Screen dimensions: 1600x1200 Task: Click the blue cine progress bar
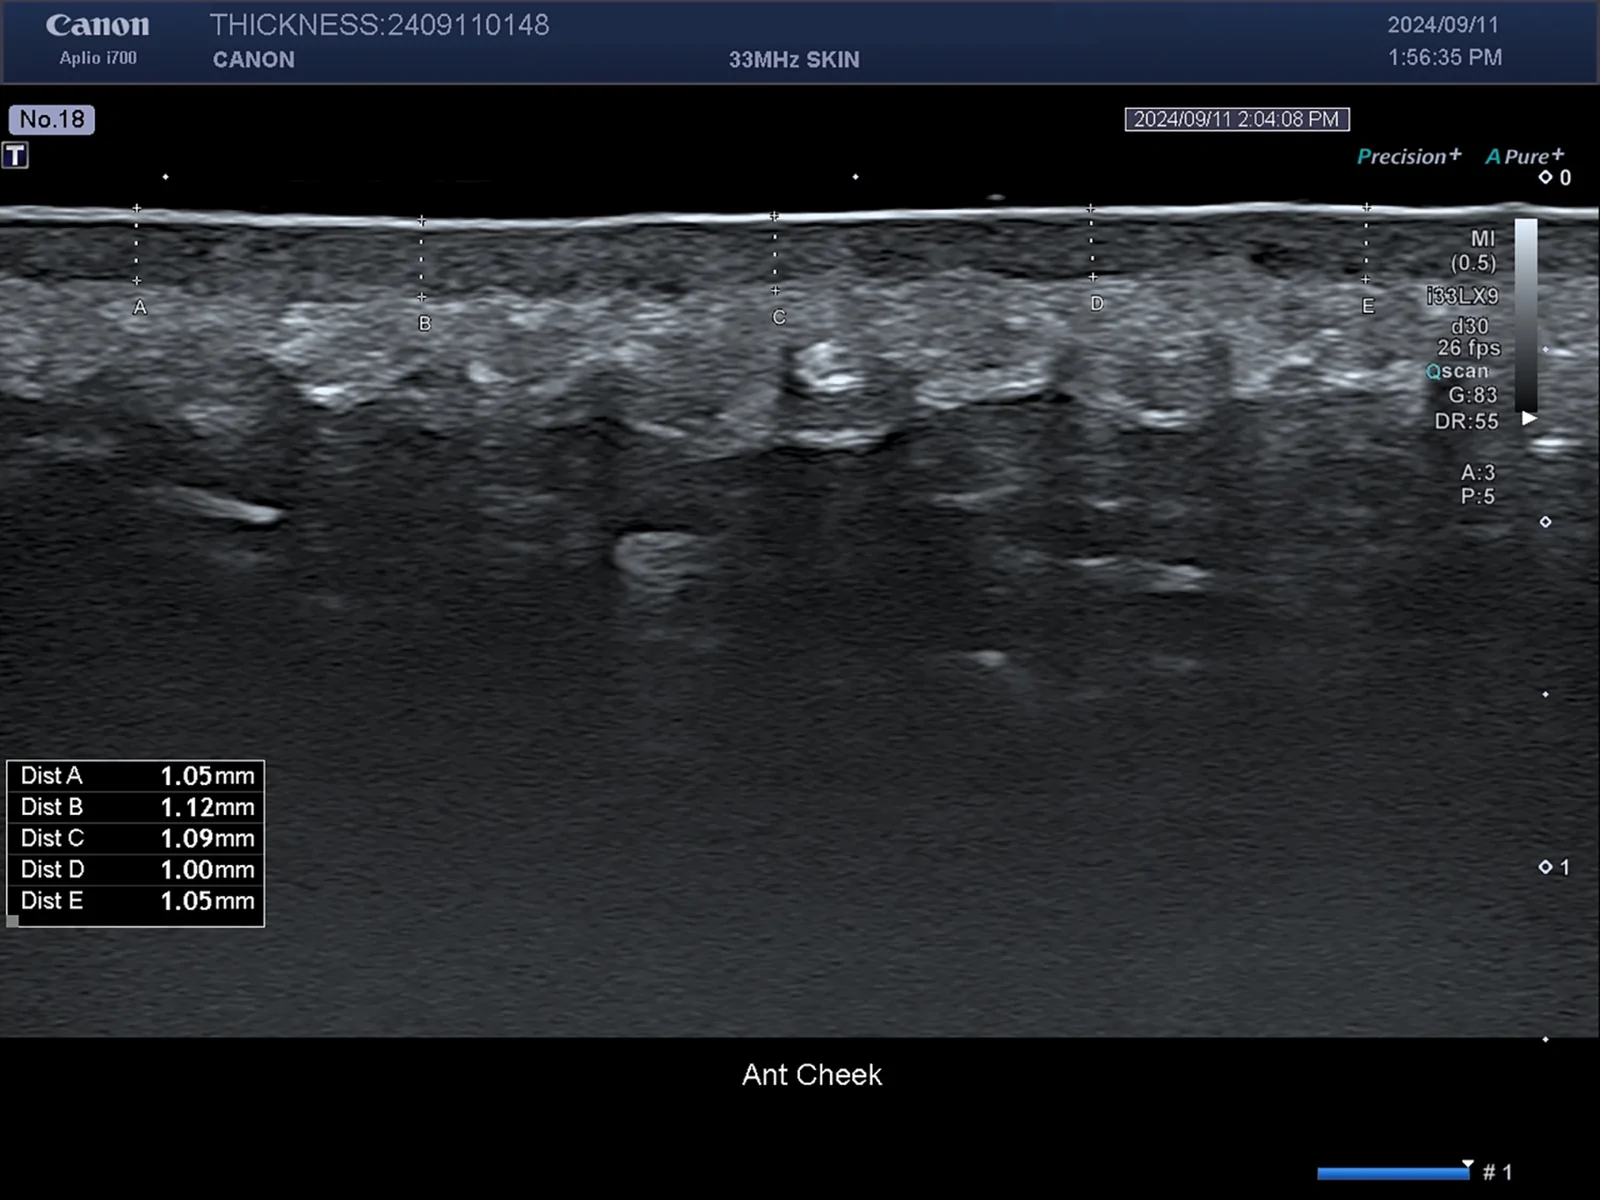pyautogui.click(x=1395, y=1172)
